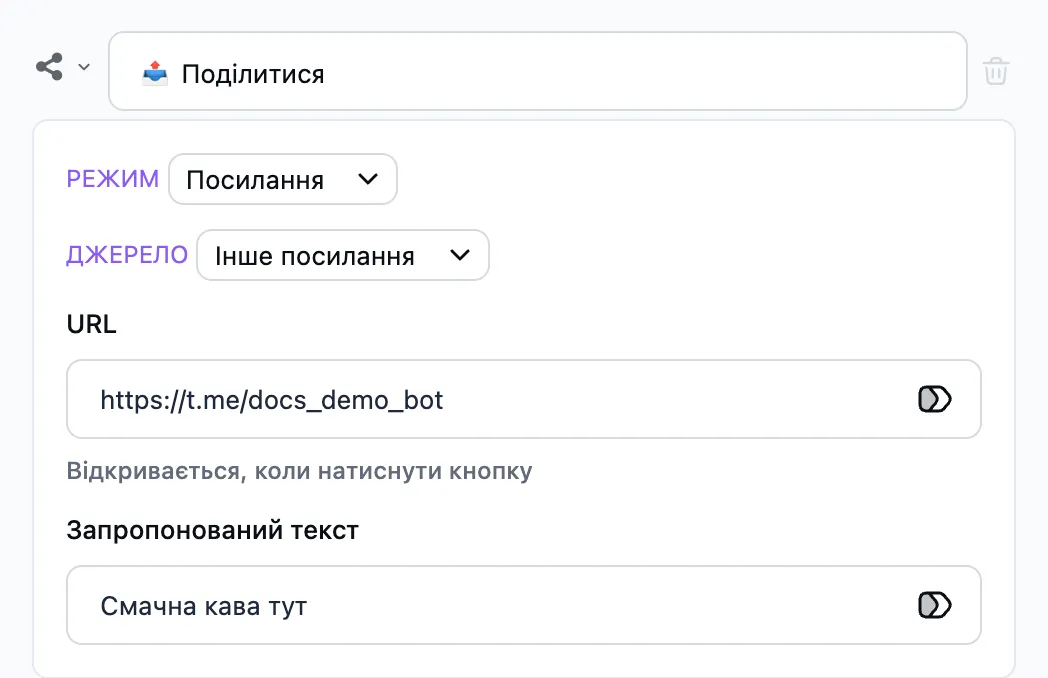Screen dimensions: 1048x678
Task: Open the РЕЖИМ dropdown showing Посилання
Action: 283,179
